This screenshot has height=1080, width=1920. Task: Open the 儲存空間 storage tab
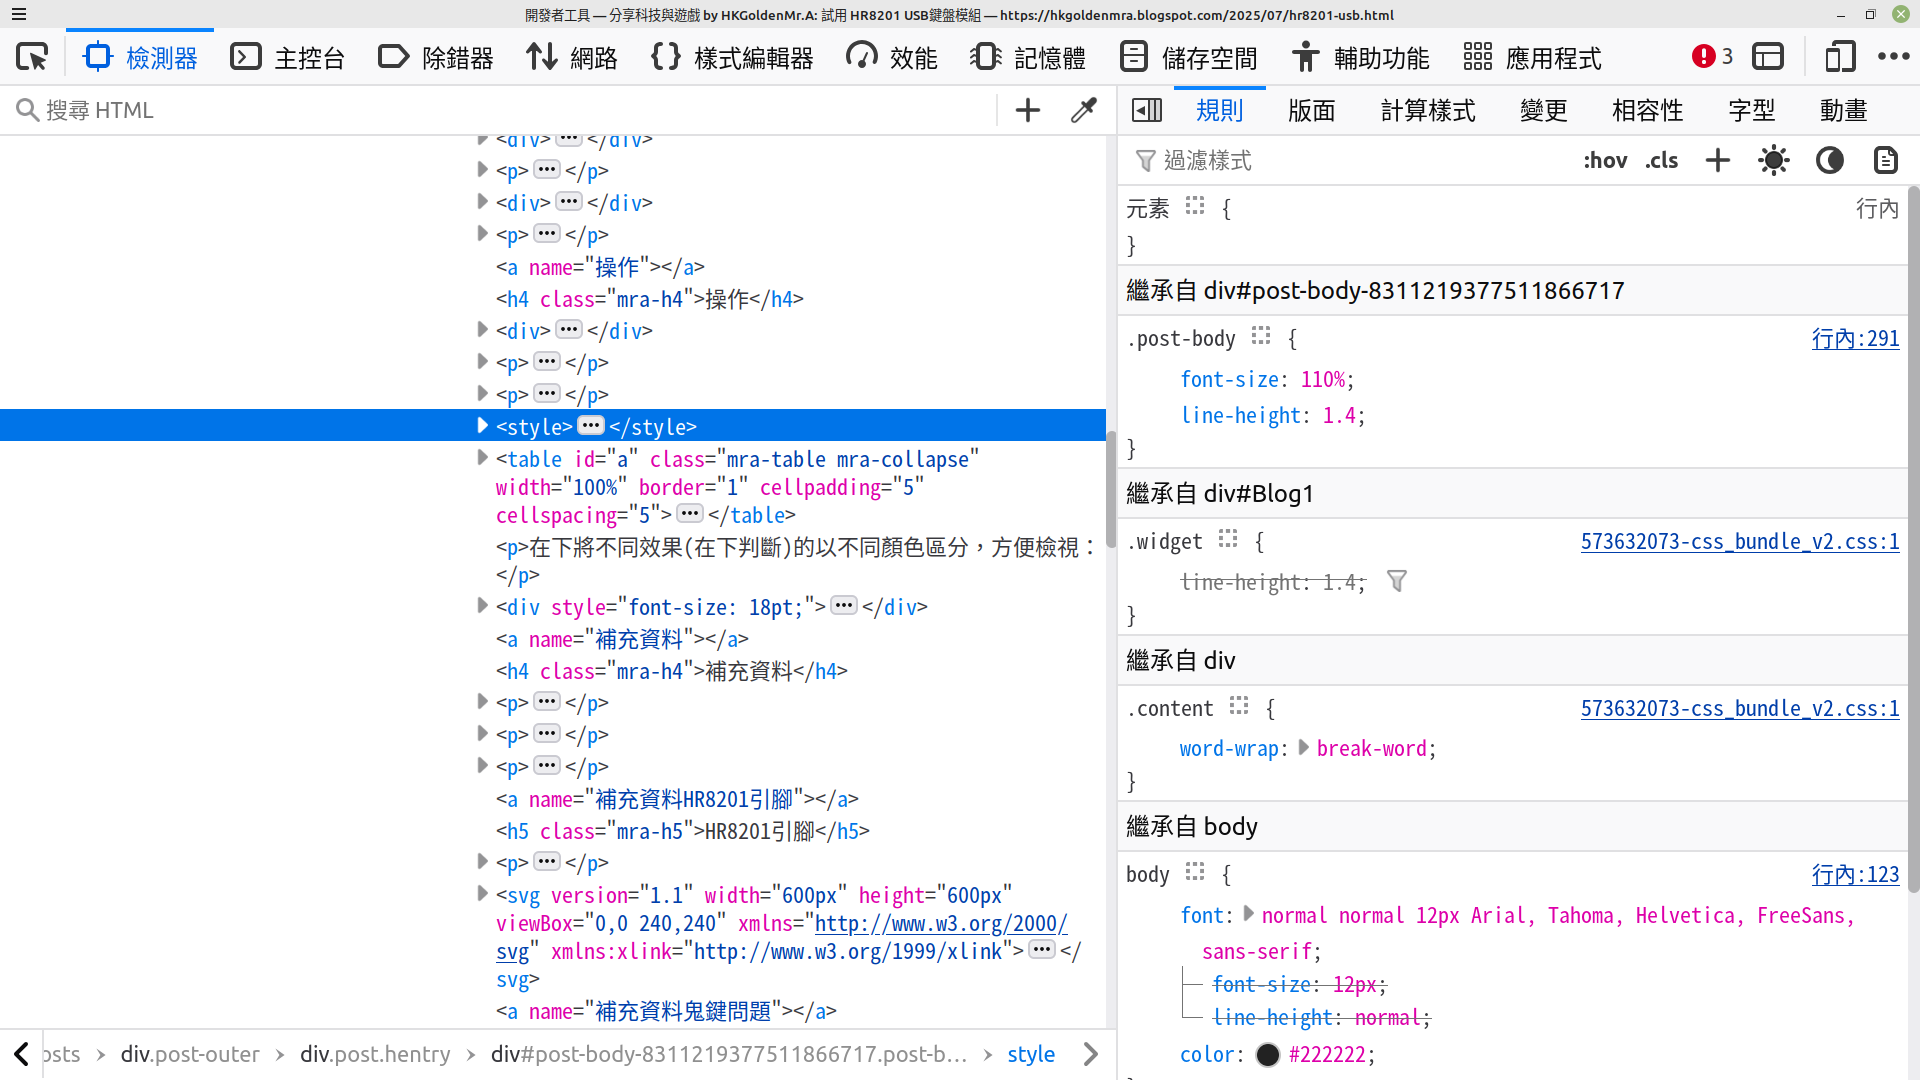coord(1188,57)
